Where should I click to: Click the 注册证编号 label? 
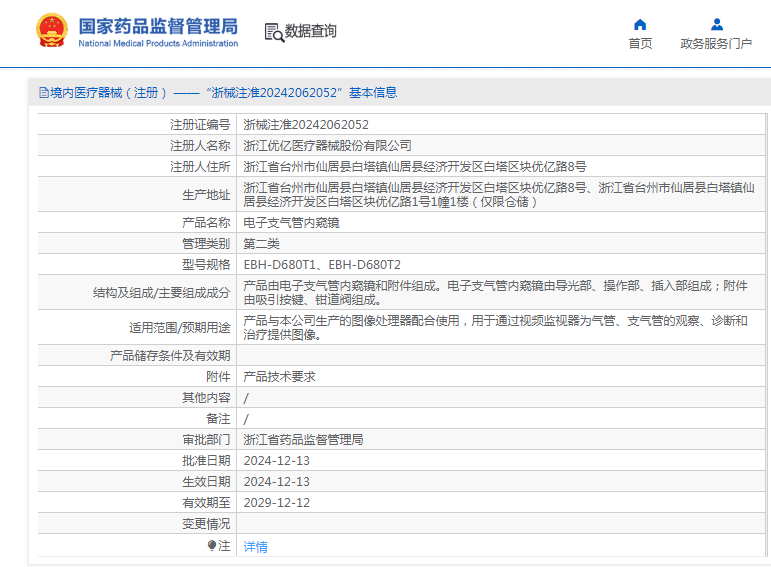(200, 125)
